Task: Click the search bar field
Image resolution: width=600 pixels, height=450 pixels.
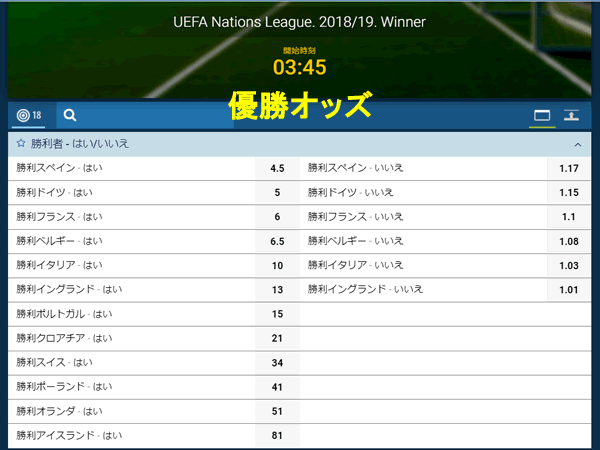Action: click(x=145, y=115)
